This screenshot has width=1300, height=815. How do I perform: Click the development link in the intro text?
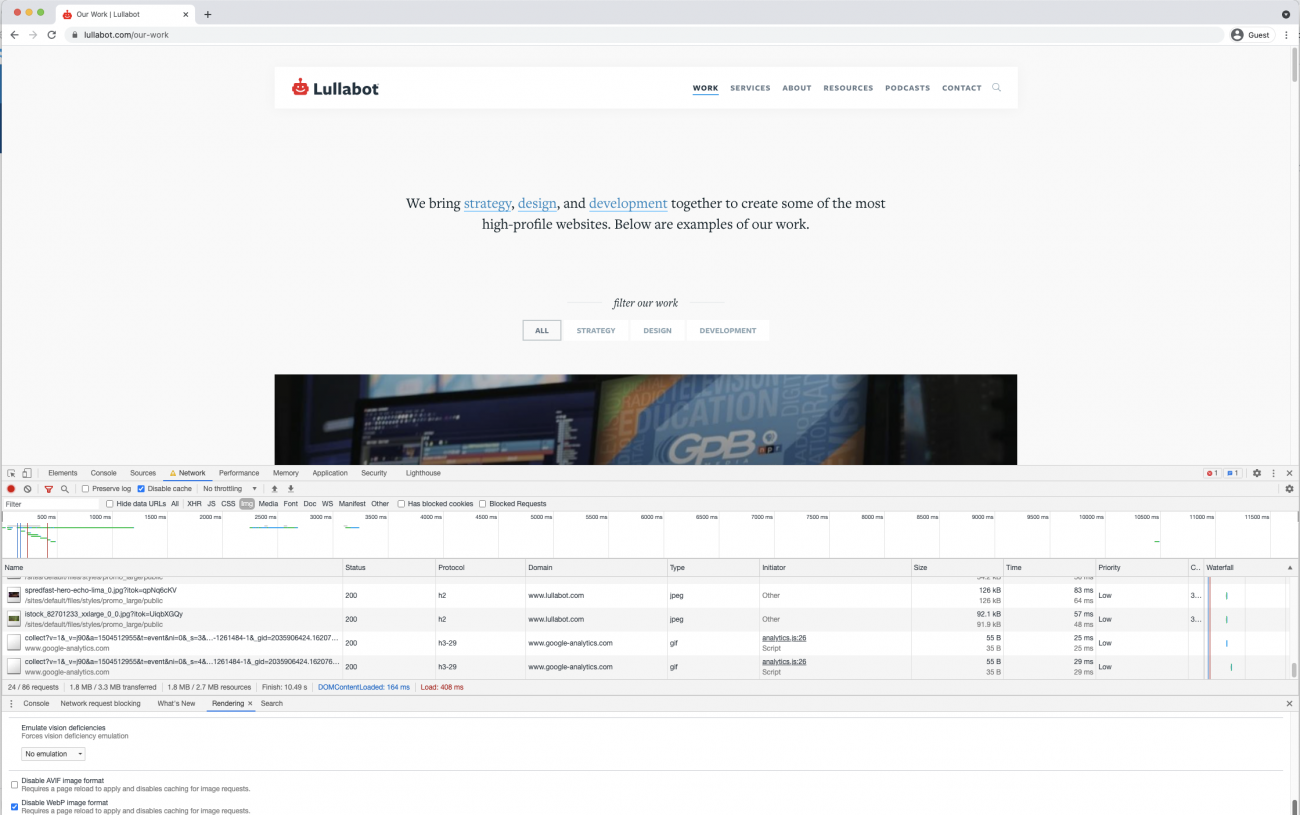[628, 204]
